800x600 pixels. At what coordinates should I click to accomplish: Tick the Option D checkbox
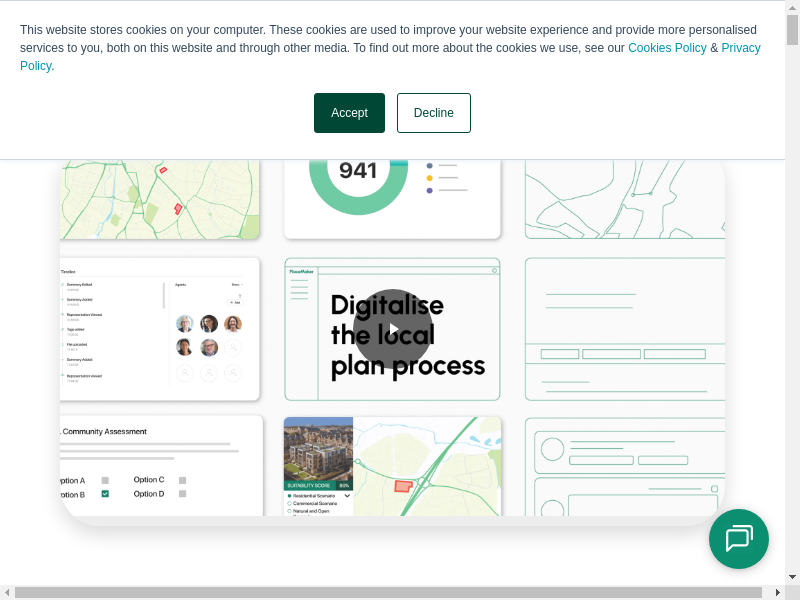pyautogui.click(x=182, y=494)
